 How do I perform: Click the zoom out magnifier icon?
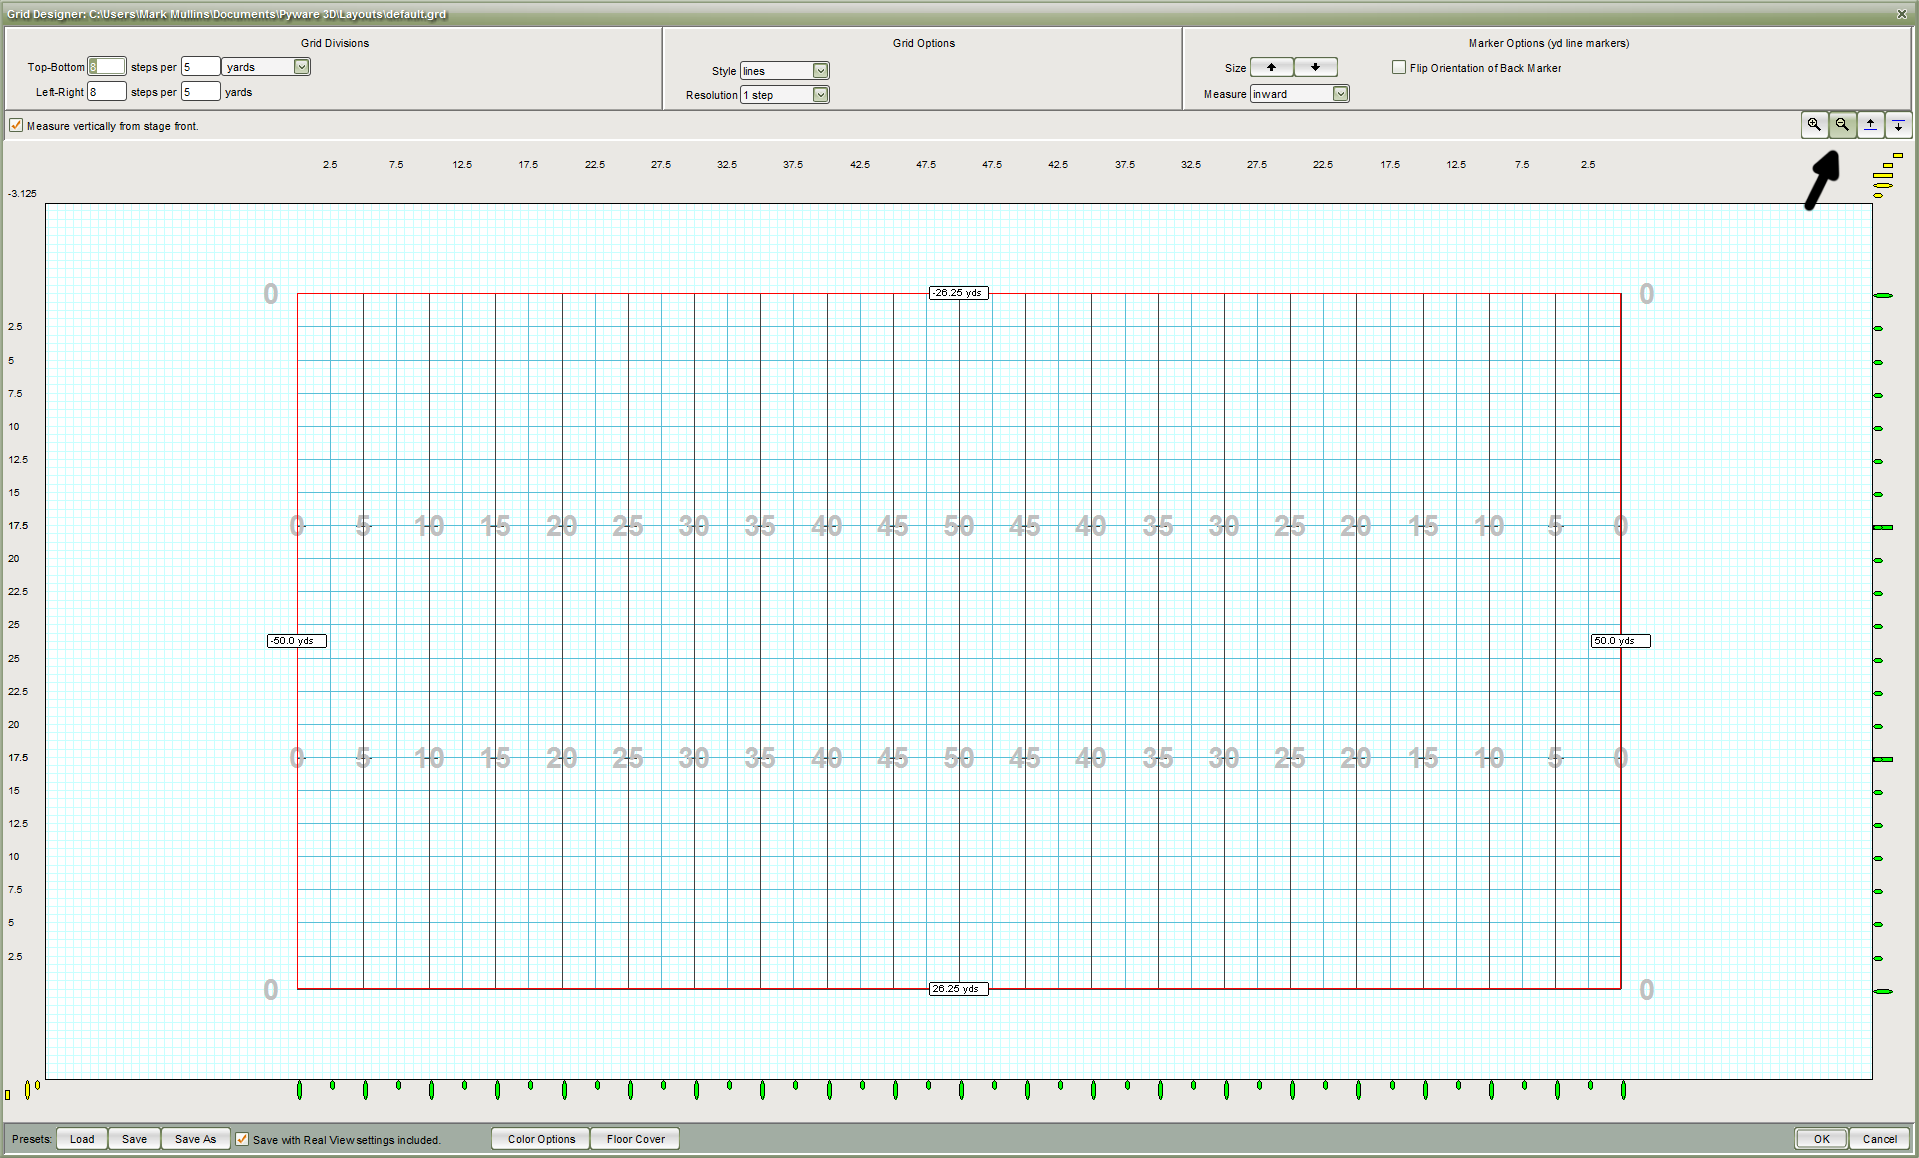click(1841, 125)
